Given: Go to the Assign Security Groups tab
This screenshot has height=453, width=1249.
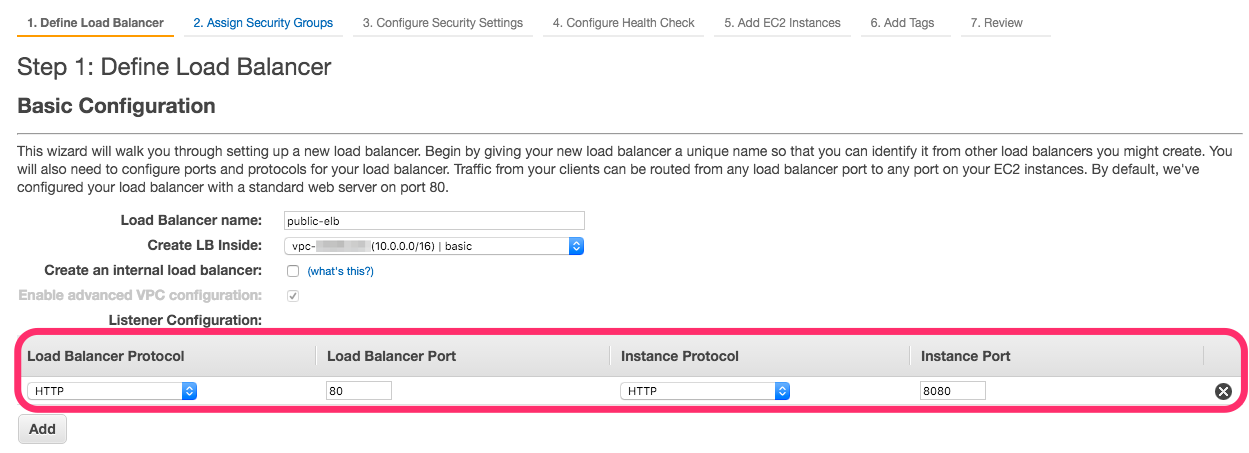Looking at the screenshot, I should point(263,23).
